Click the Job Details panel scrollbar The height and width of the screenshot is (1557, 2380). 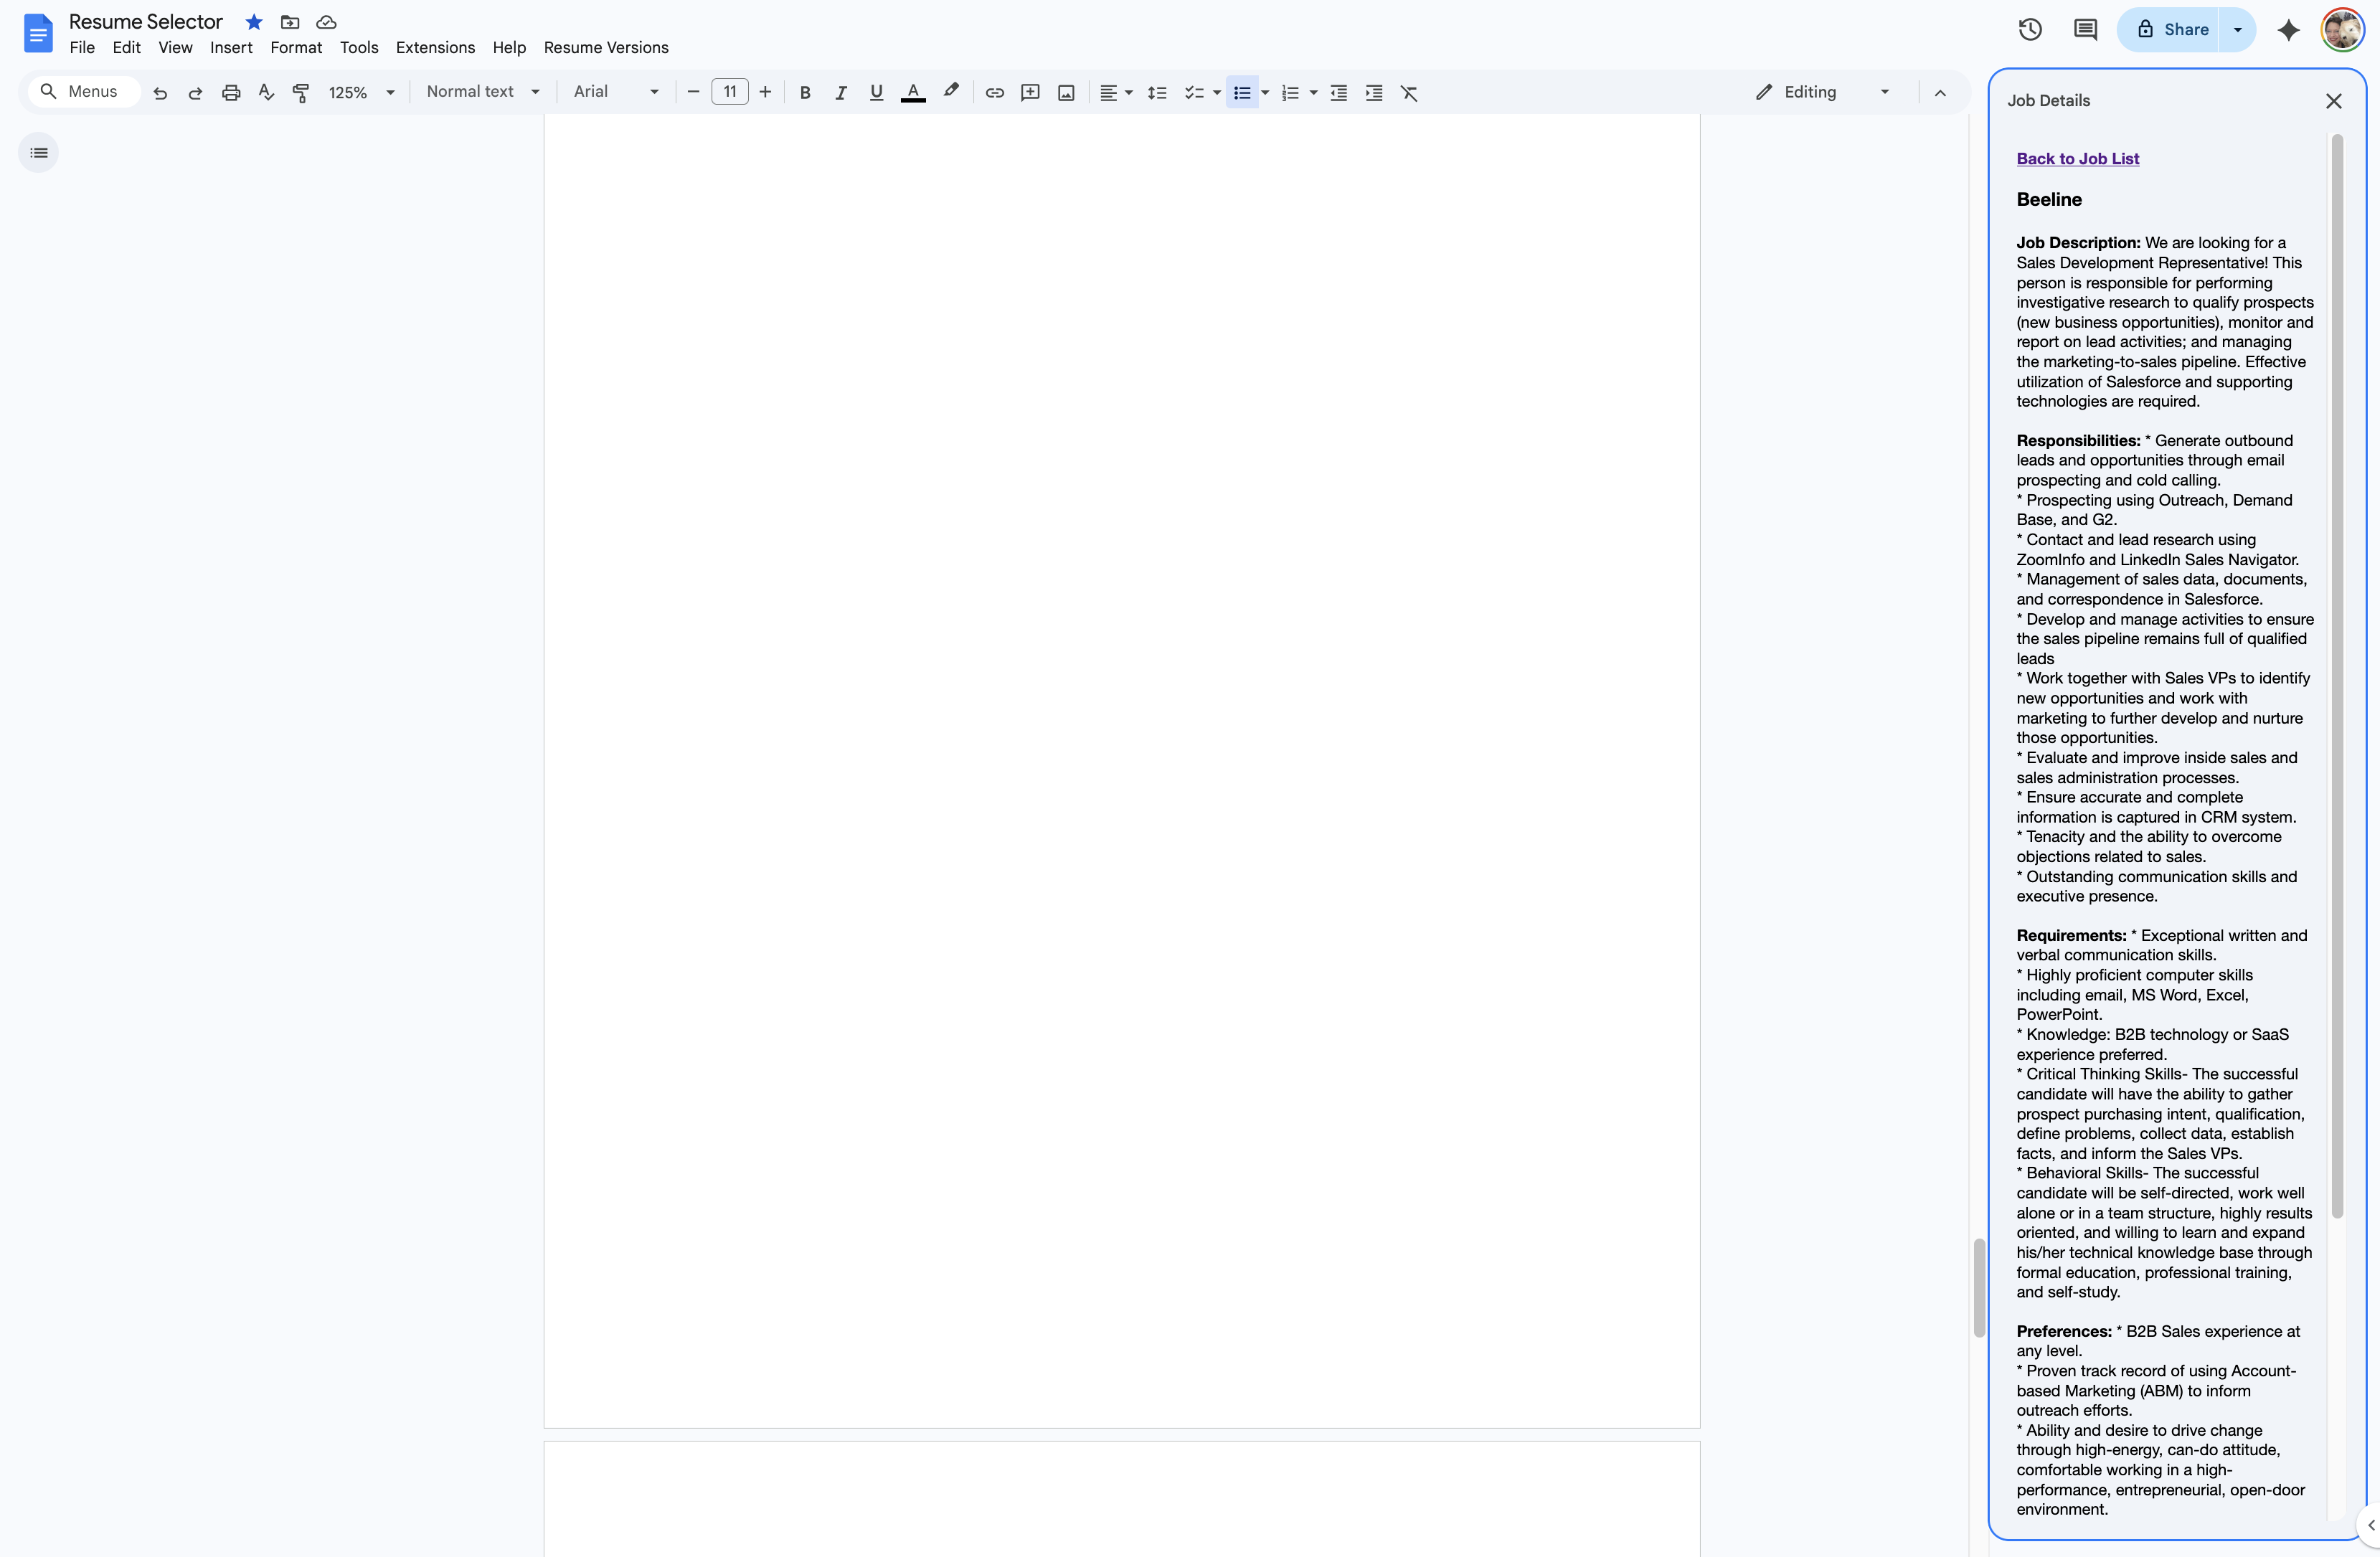[x=2337, y=676]
